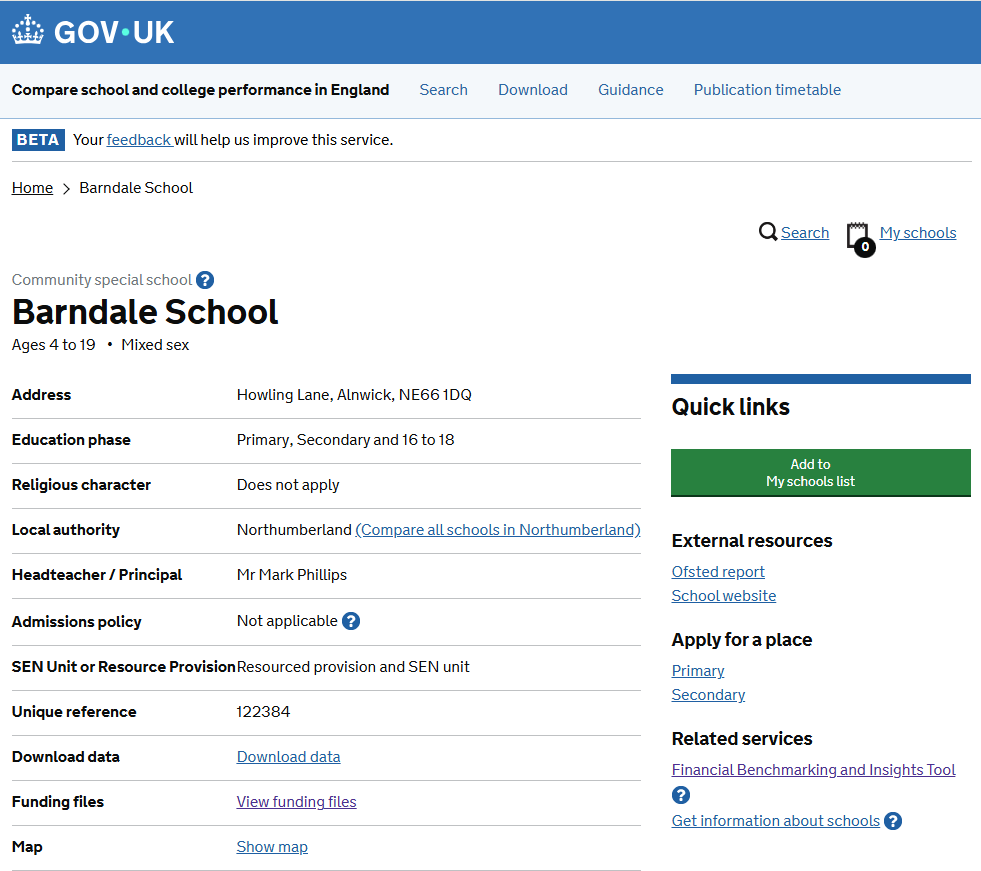Click the My schools bookmark icon

coord(857,230)
